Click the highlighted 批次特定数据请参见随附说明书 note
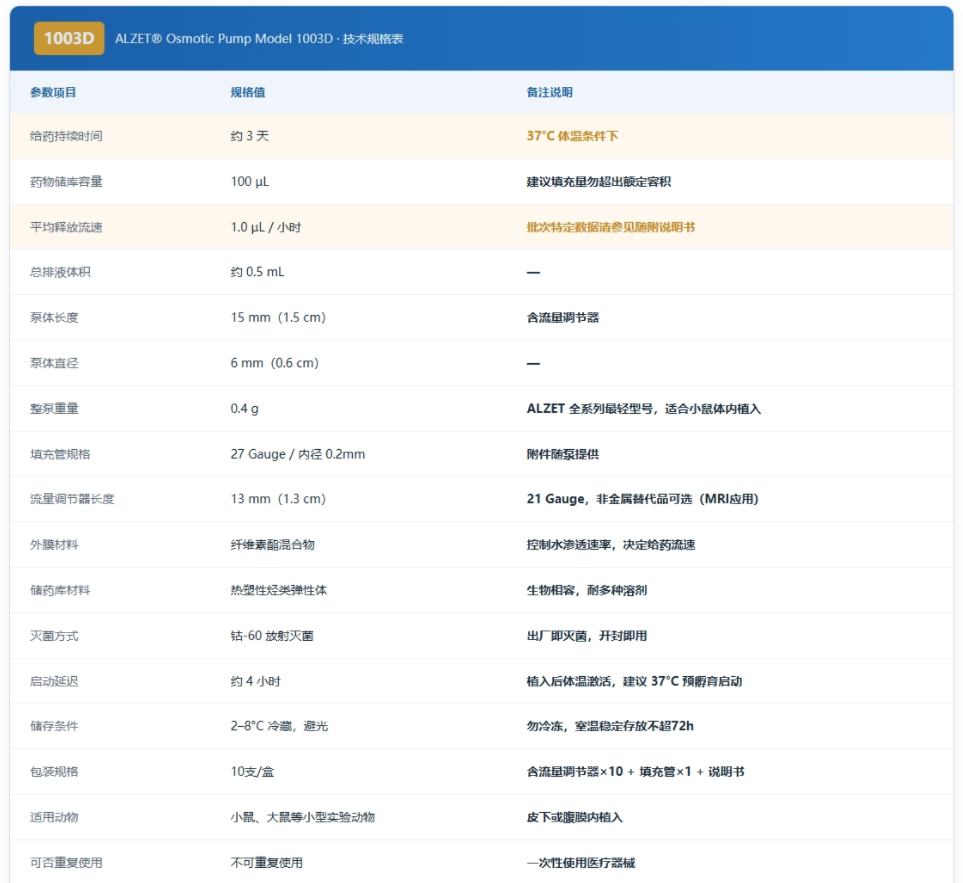The width and height of the screenshot is (963, 883). click(x=613, y=227)
